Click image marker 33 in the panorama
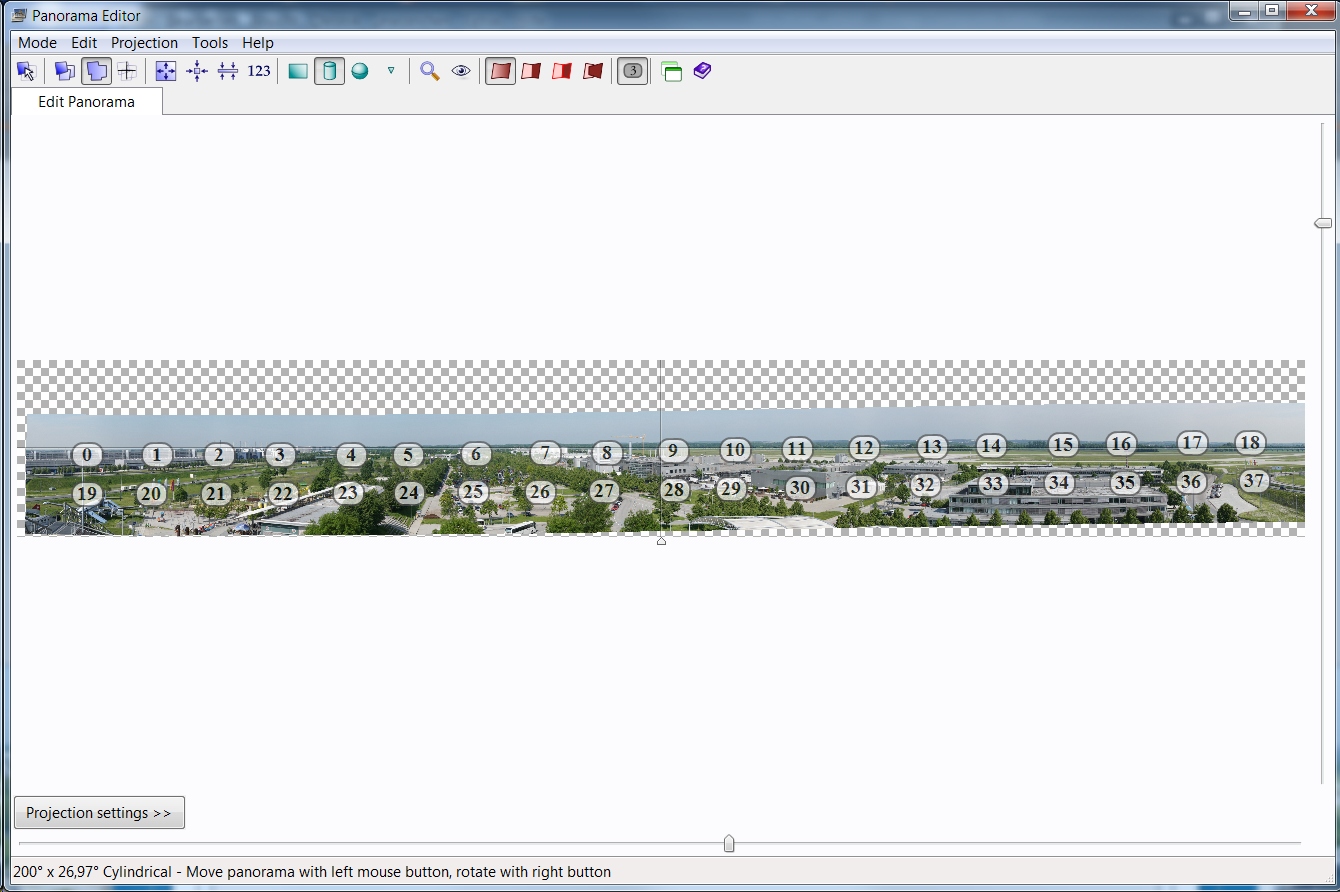The image size is (1340, 892). [x=991, y=484]
